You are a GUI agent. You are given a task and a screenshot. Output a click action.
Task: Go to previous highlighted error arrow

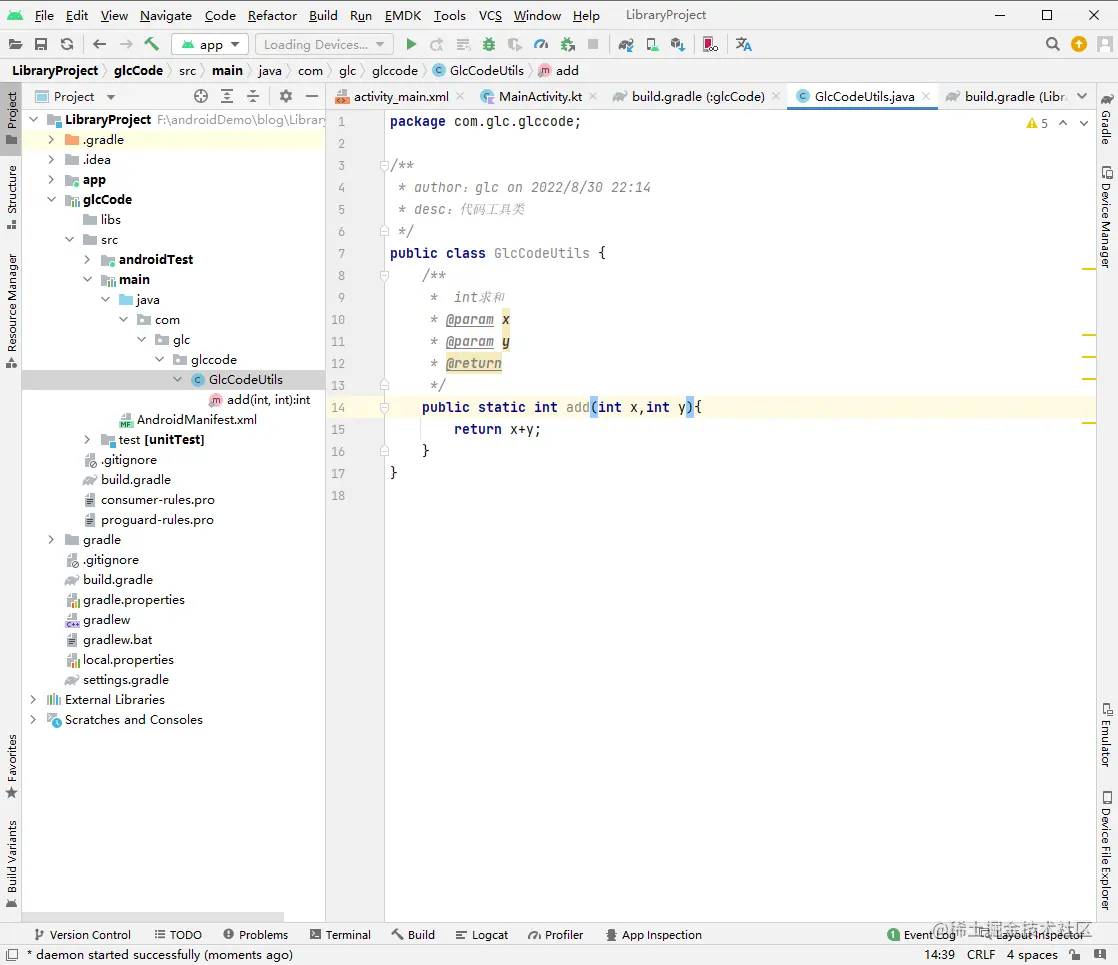click(x=1063, y=123)
